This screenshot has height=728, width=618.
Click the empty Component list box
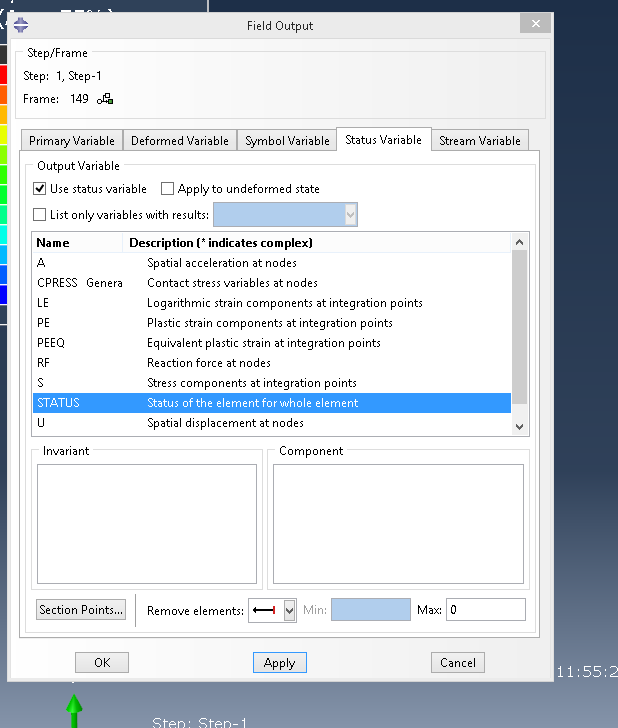point(398,524)
